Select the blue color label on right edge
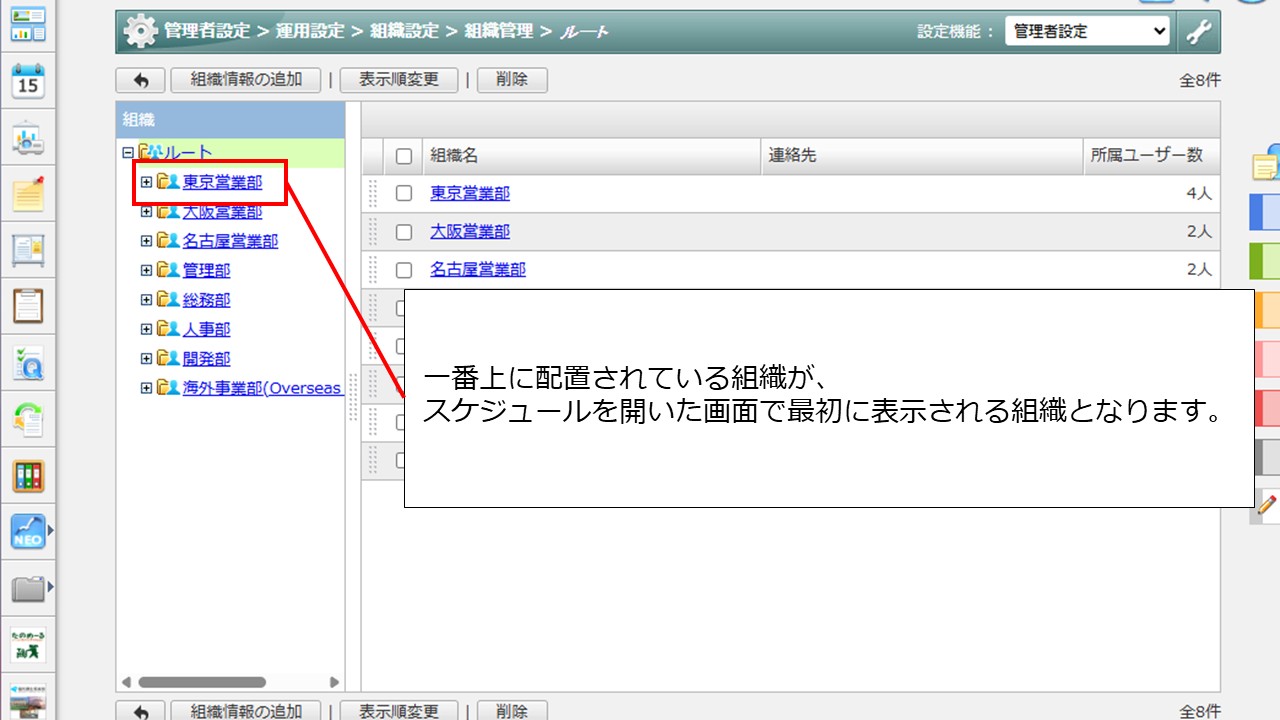The width and height of the screenshot is (1280, 720). (x=1265, y=212)
